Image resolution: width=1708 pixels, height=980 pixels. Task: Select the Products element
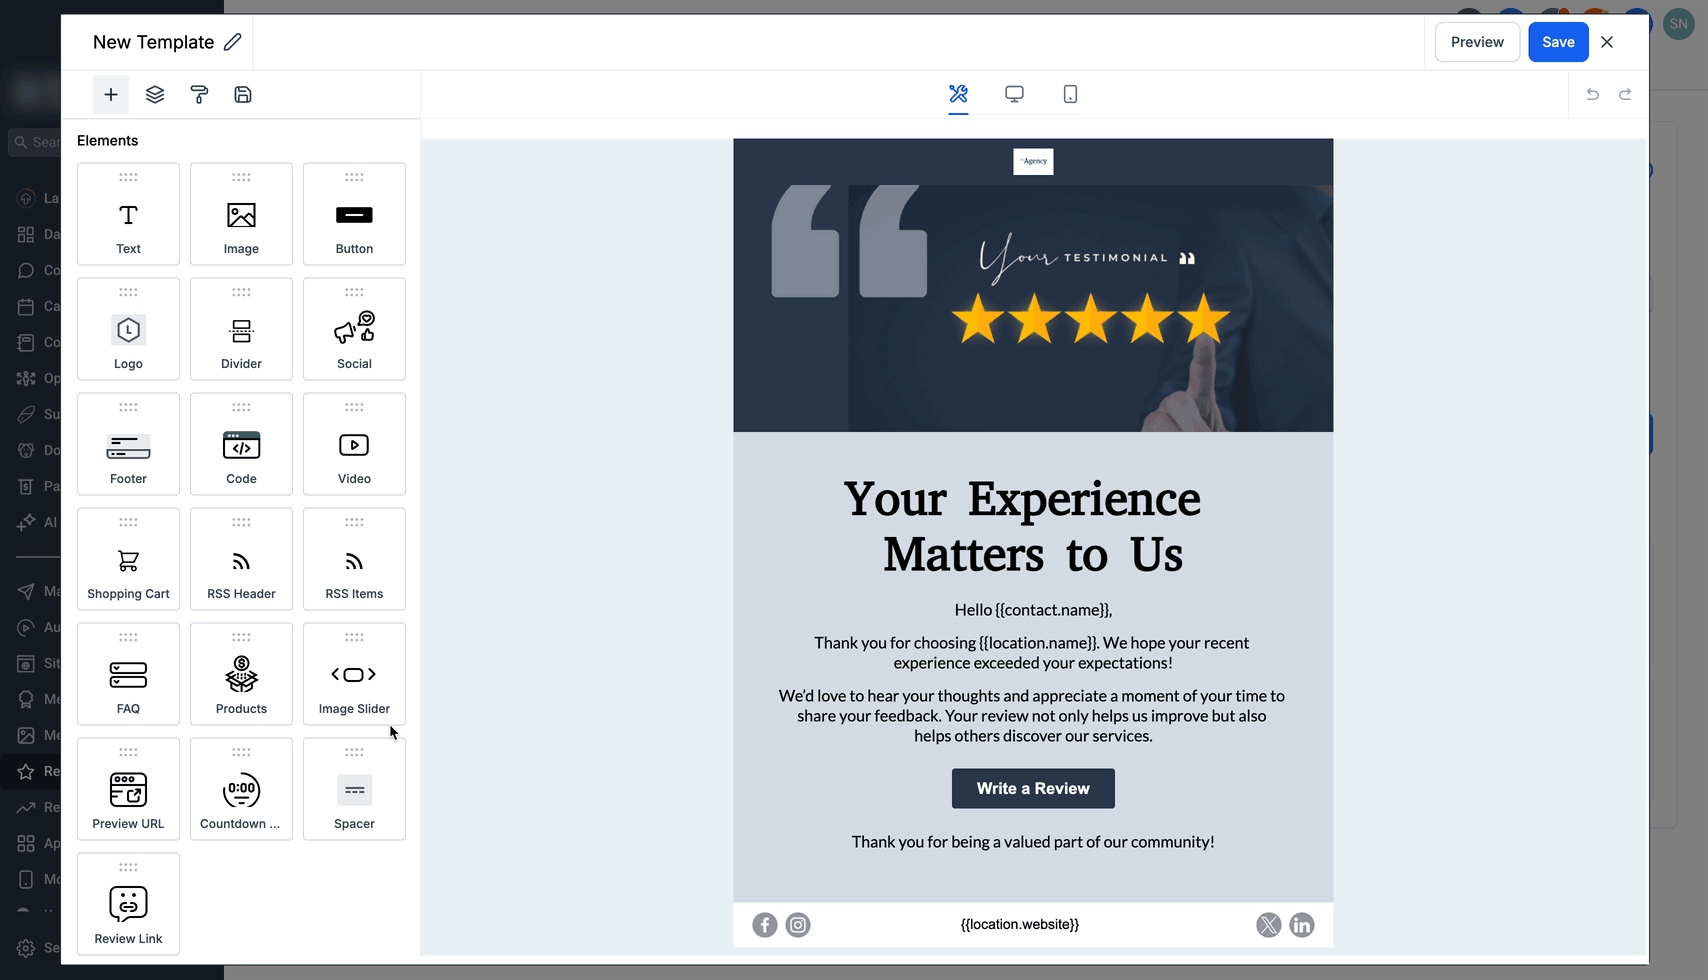click(x=241, y=674)
